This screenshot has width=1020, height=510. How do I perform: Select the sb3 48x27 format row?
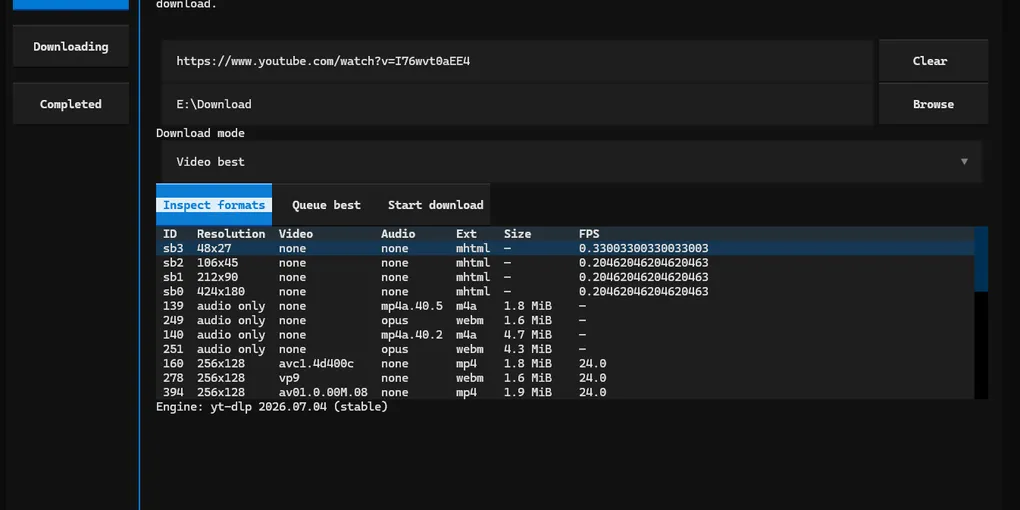click(x=565, y=248)
